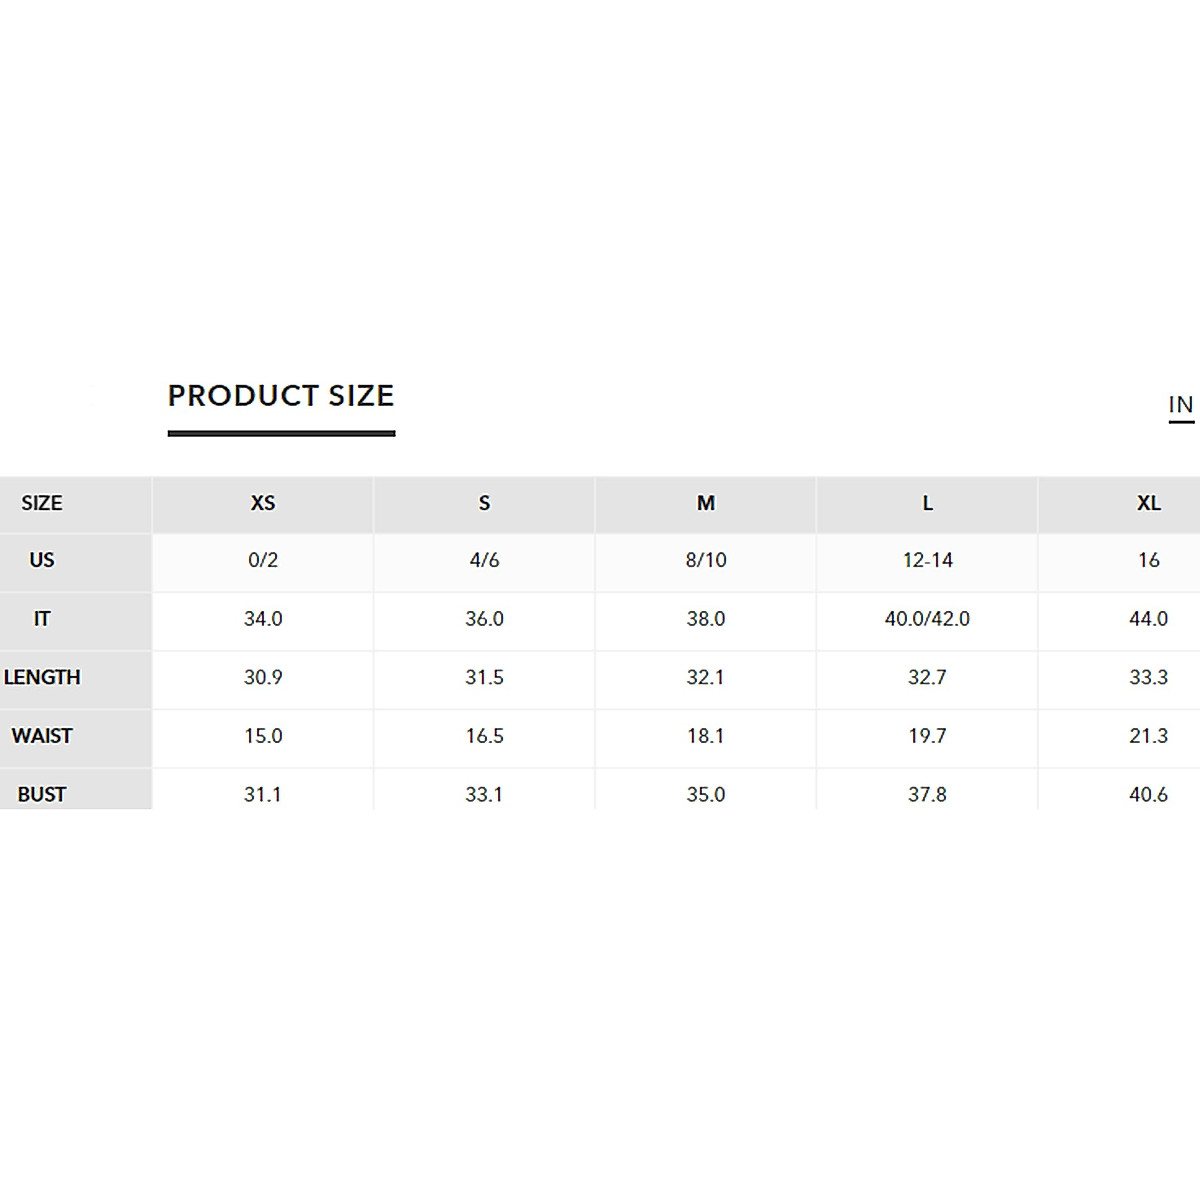Select the M size column header
1200x1200 pixels.
[x=706, y=503]
